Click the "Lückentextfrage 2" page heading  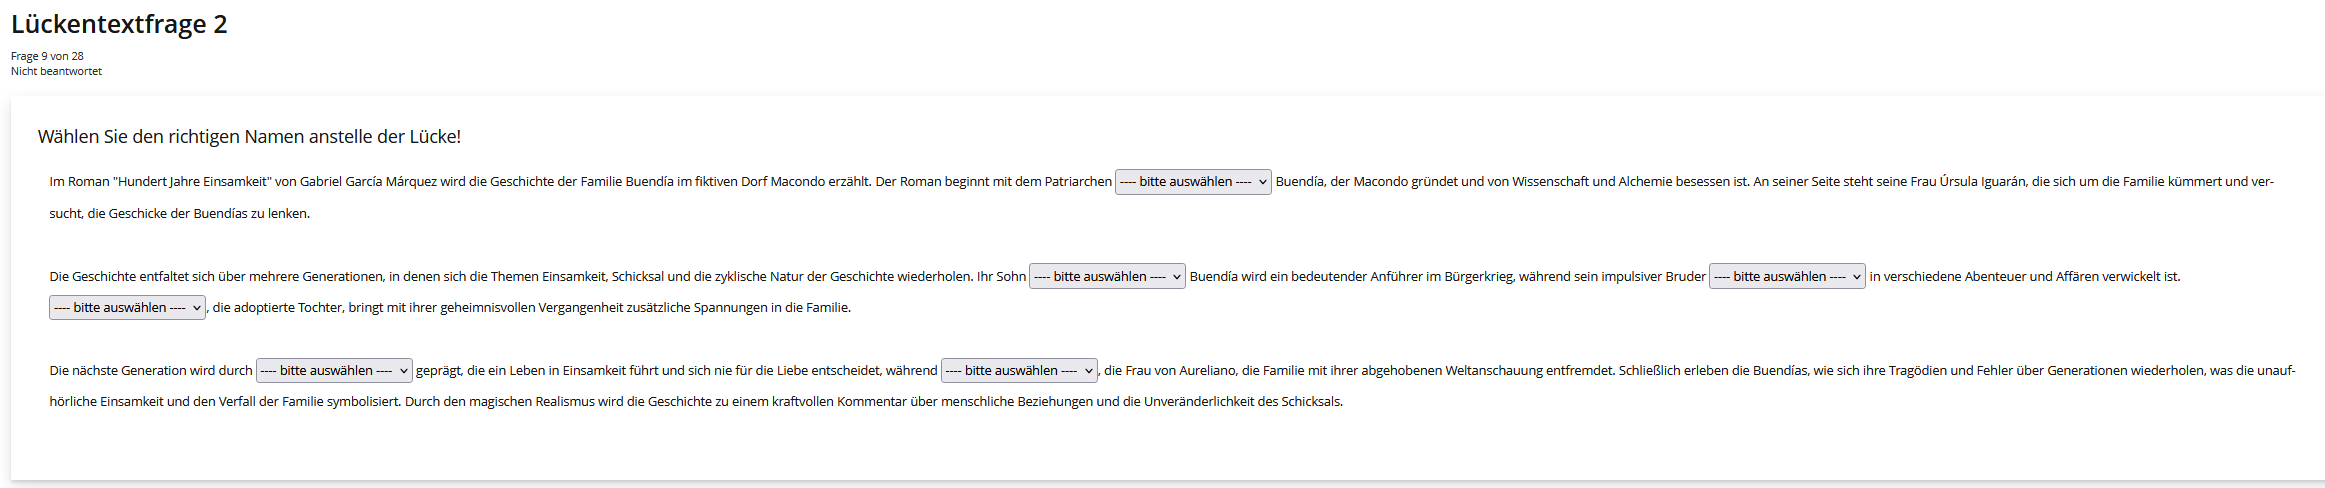coord(119,24)
